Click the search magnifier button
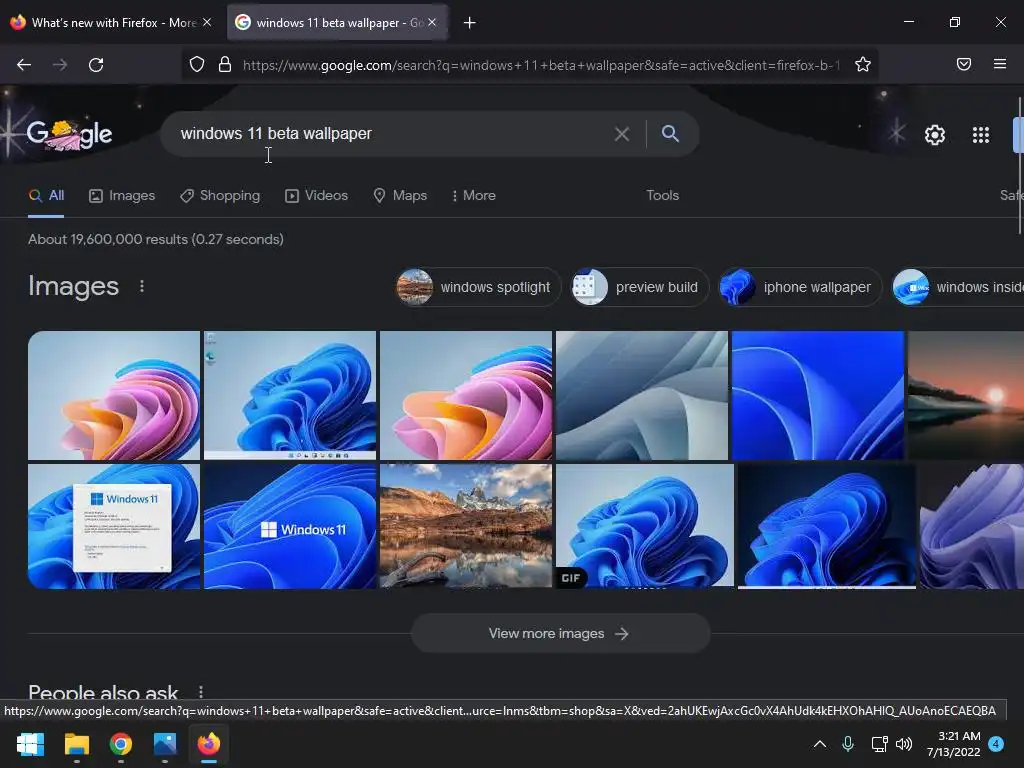This screenshot has width=1024, height=768. click(670, 133)
